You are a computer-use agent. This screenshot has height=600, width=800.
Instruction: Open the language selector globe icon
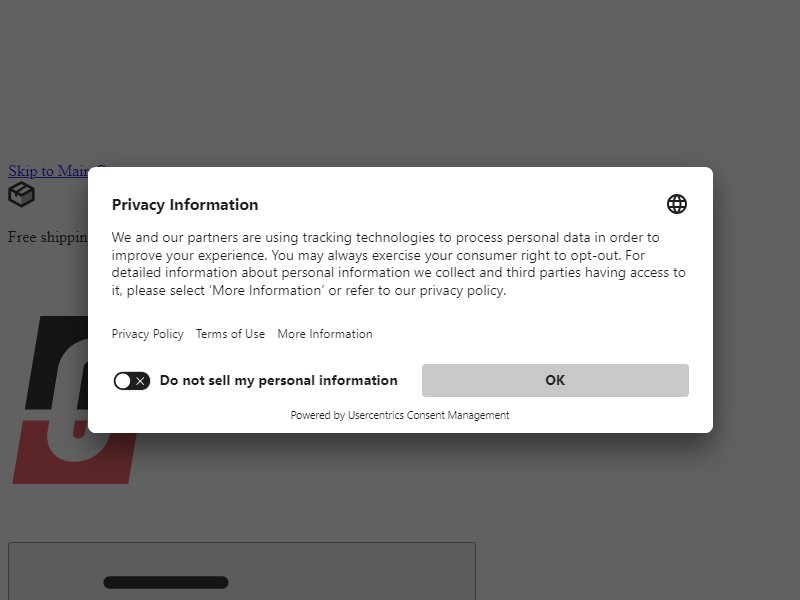pos(677,204)
